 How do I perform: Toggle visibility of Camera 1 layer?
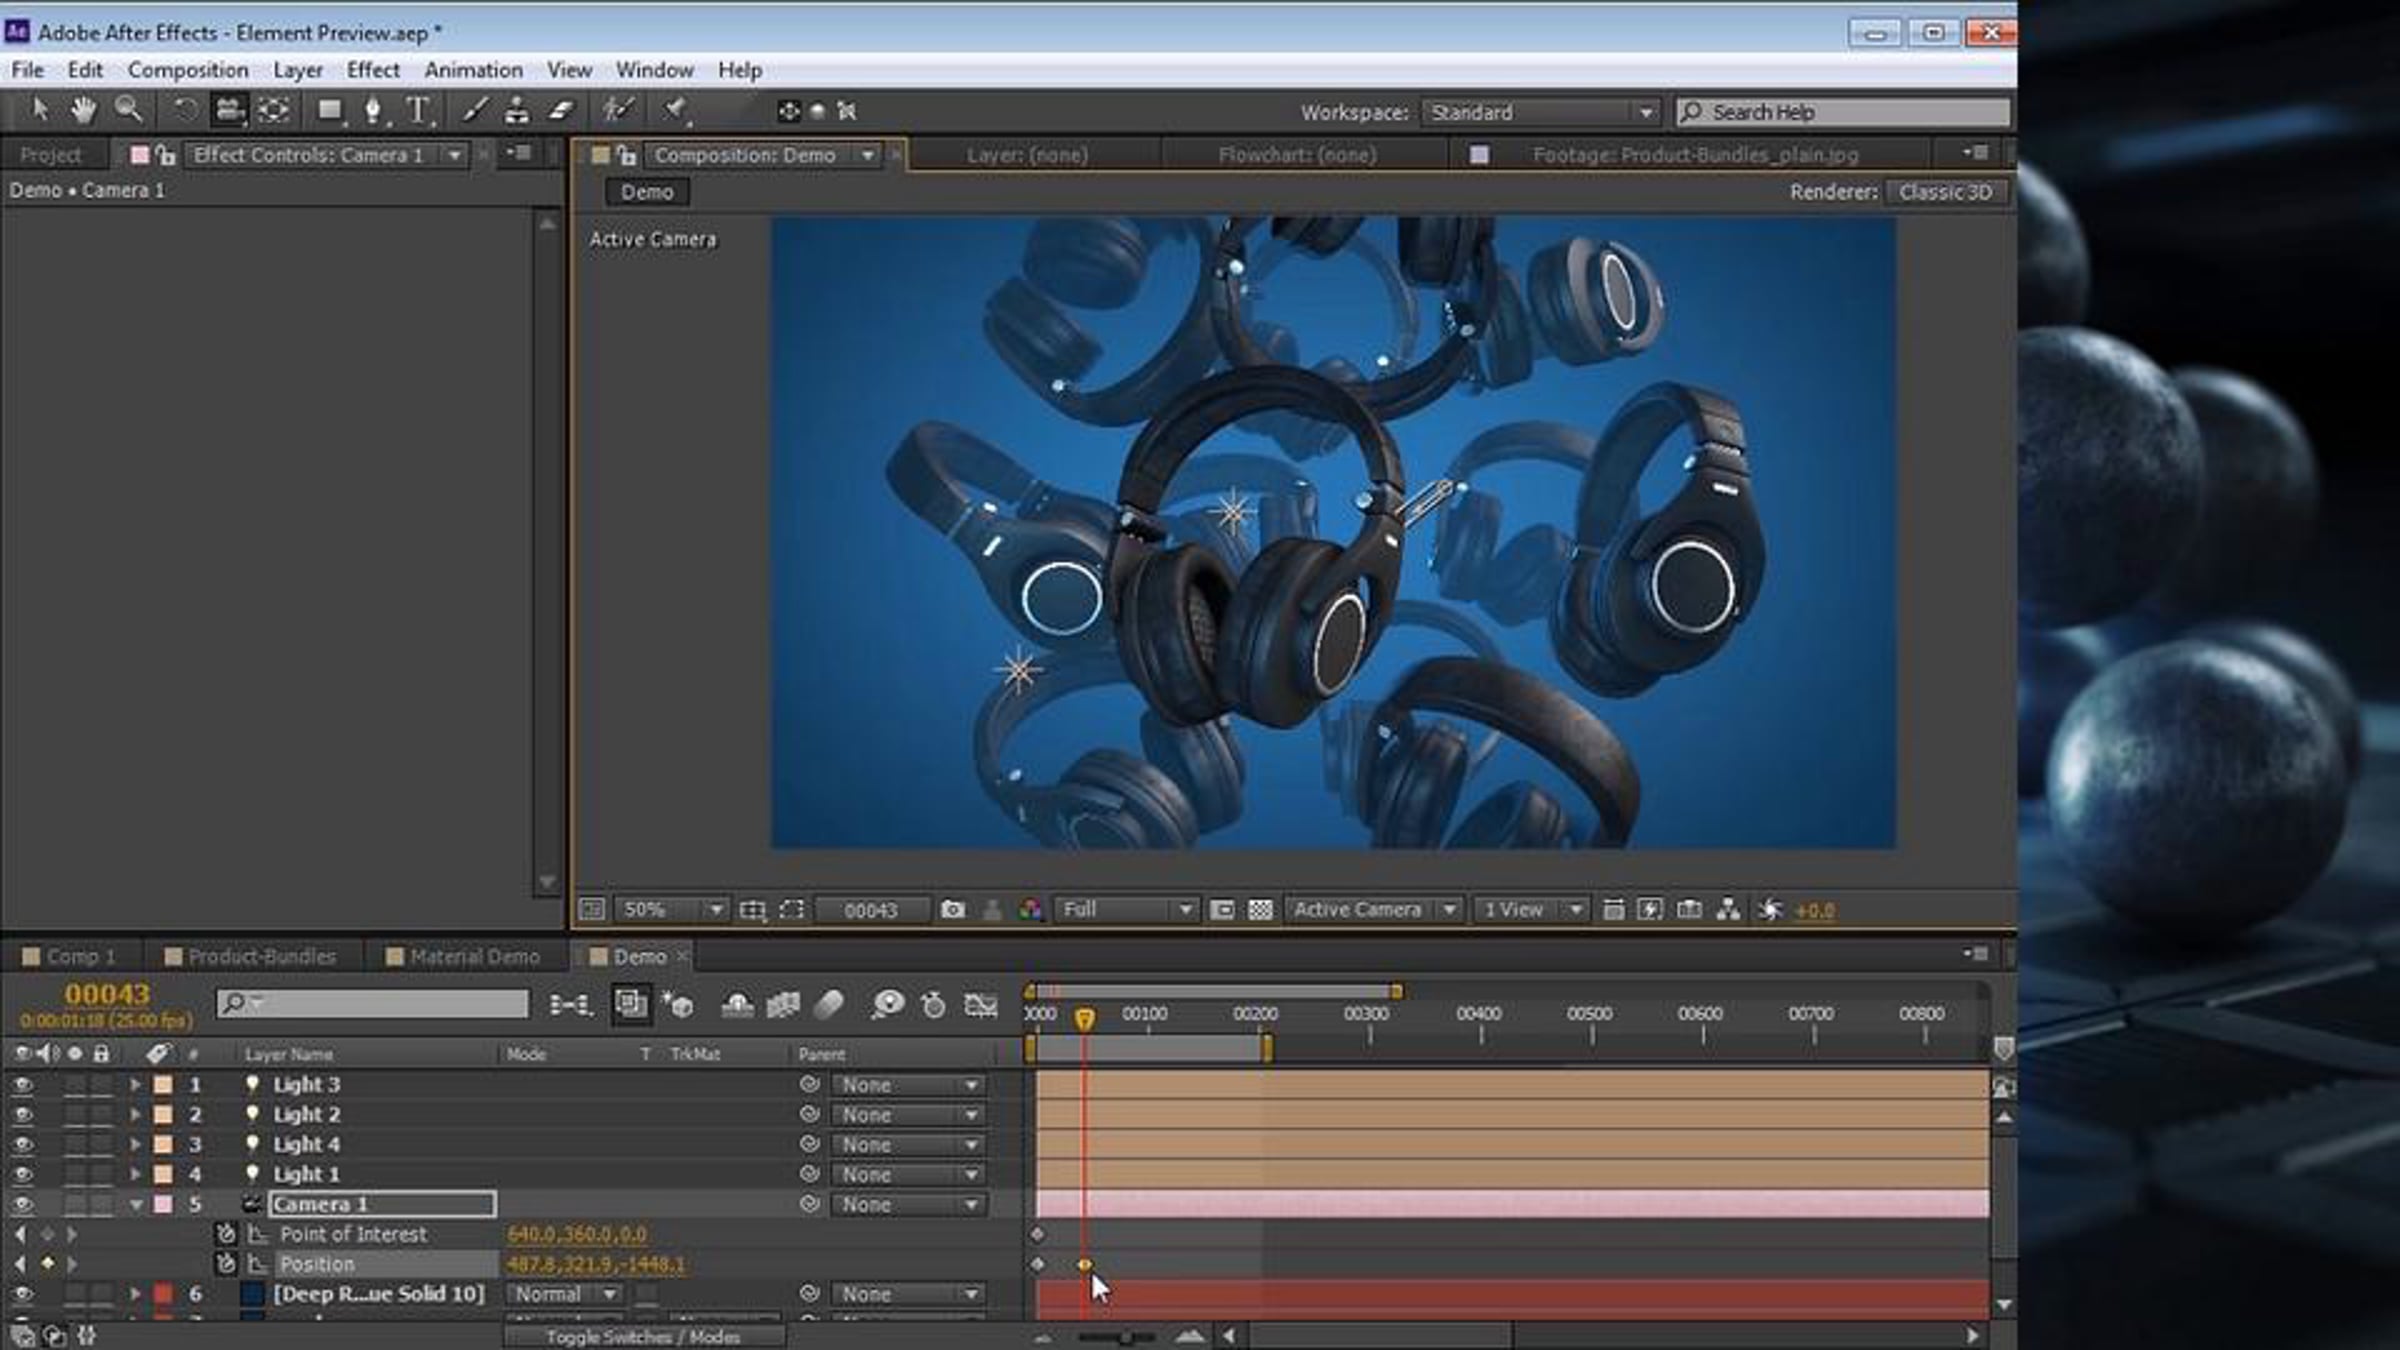(x=22, y=1205)
